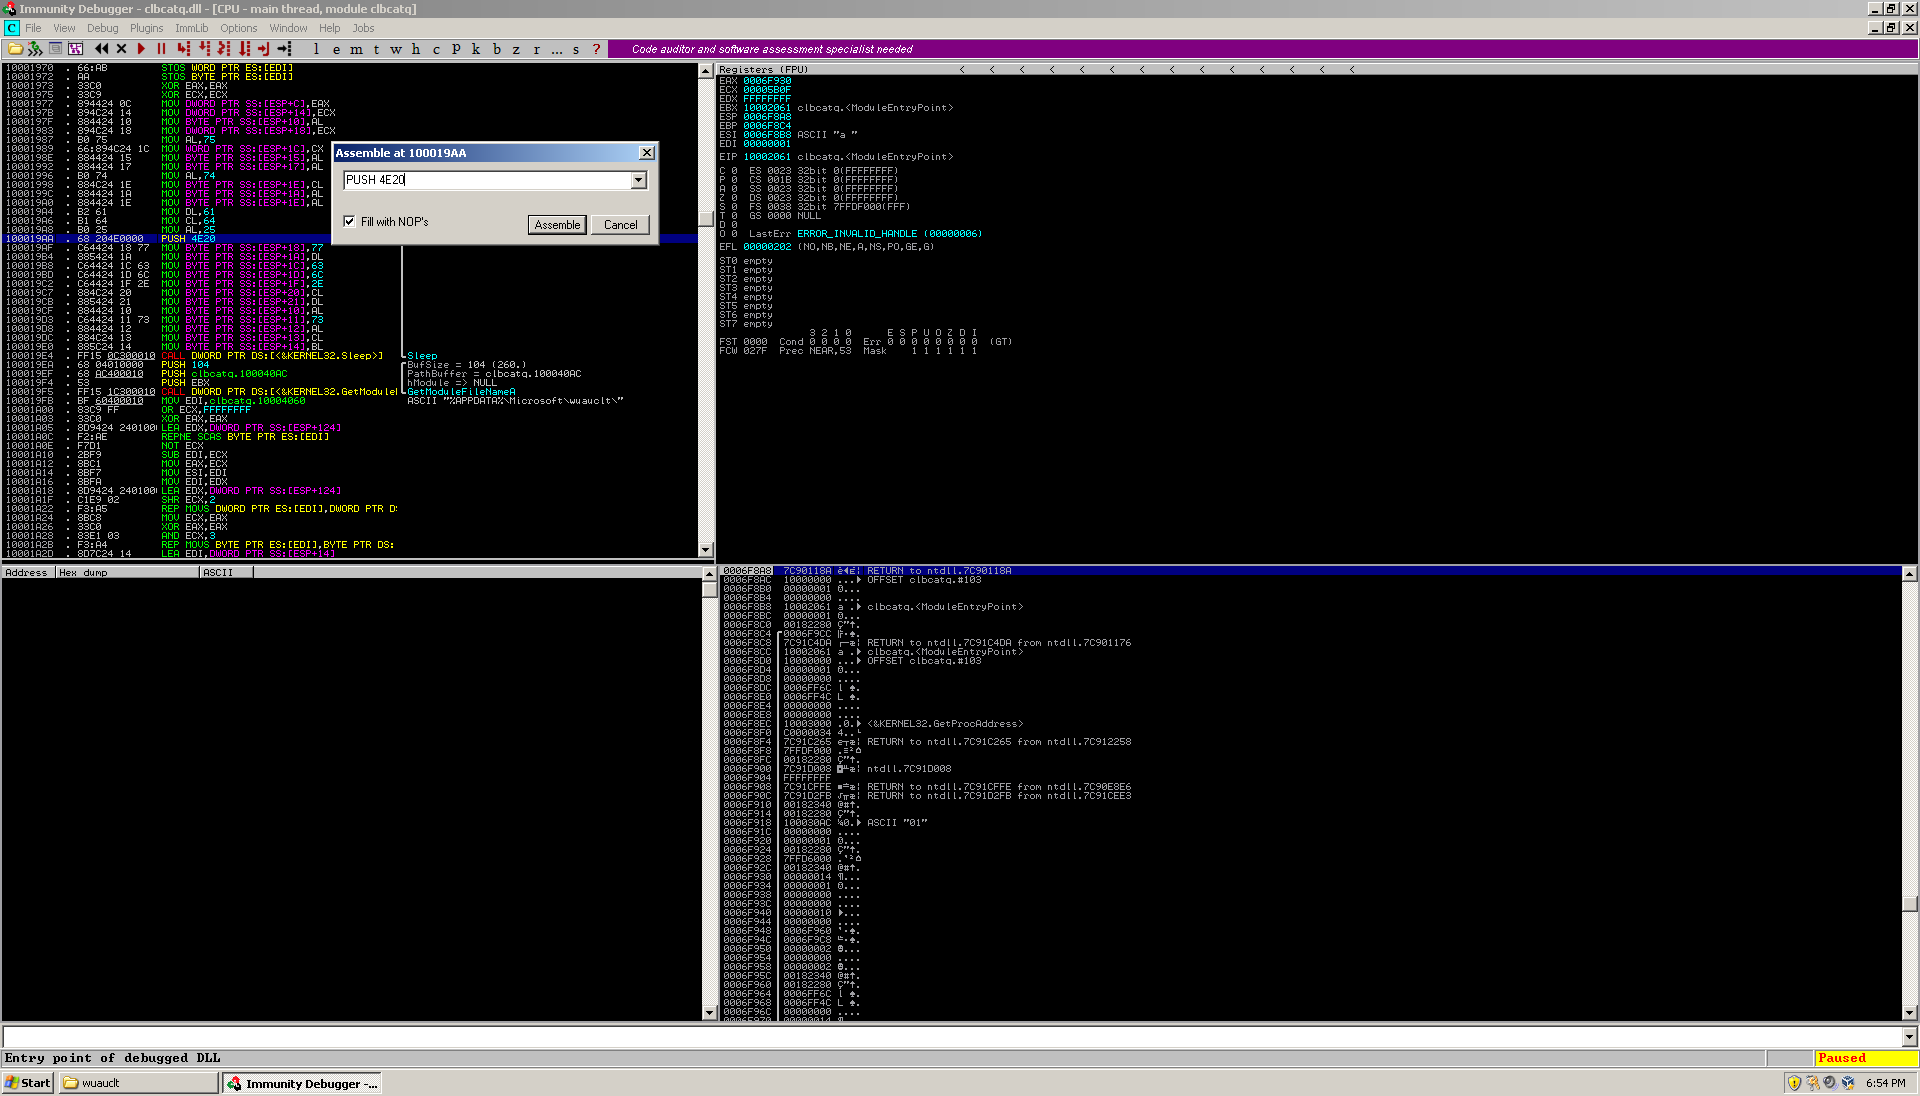The width and height of the screenshot is (1920, 1096).
Task: Open help with red question mark icon
Action: point(597,49)
